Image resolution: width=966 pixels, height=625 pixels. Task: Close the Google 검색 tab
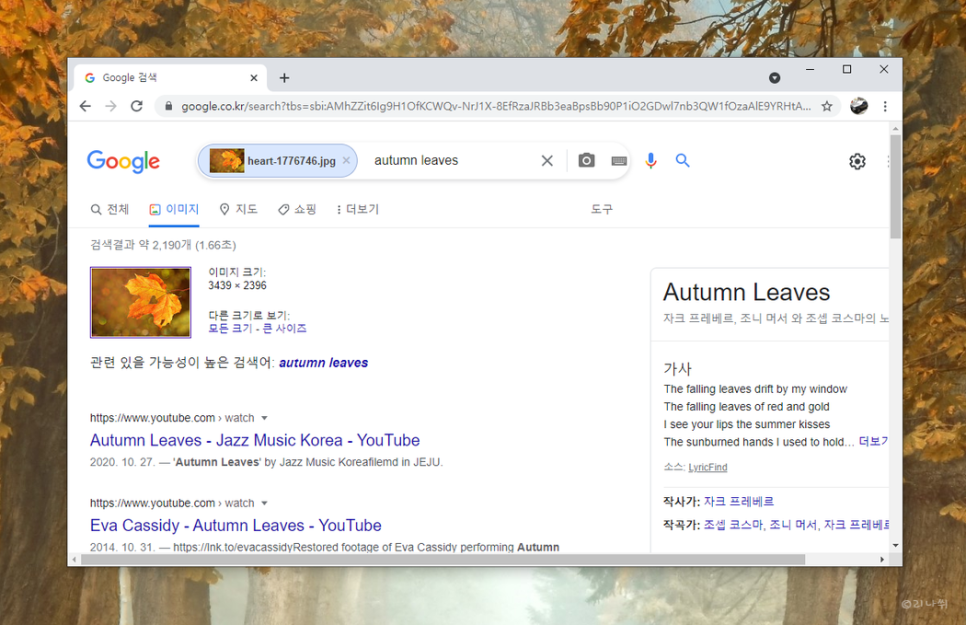click(x=254, y=78)
